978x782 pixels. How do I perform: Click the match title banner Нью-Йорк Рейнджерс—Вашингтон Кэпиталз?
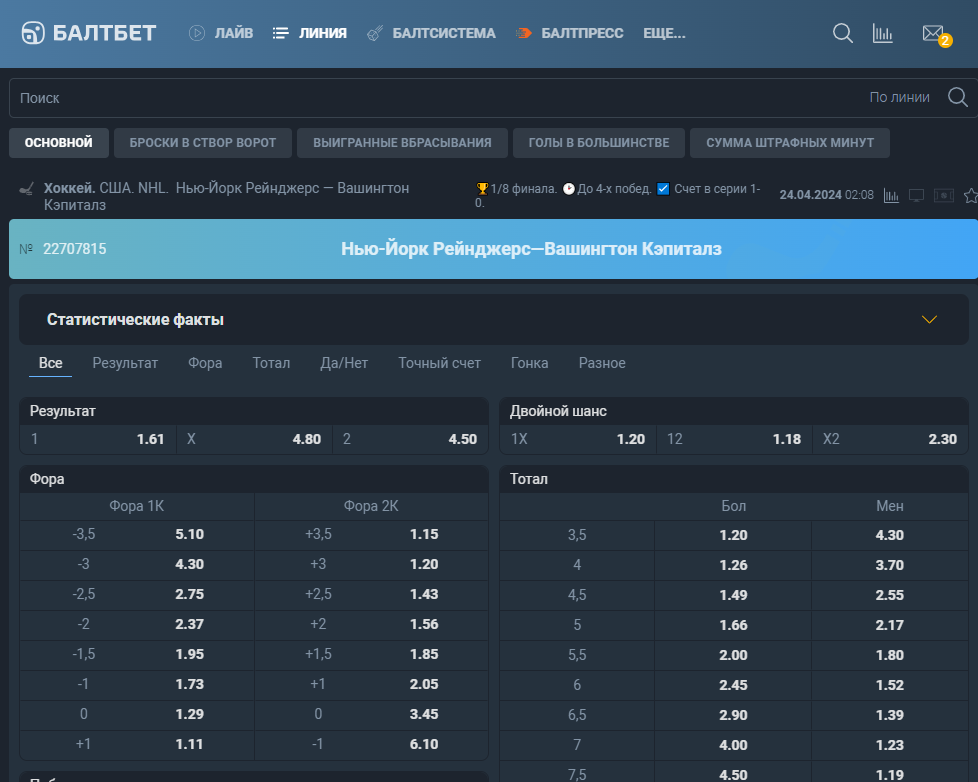[531, 249]
